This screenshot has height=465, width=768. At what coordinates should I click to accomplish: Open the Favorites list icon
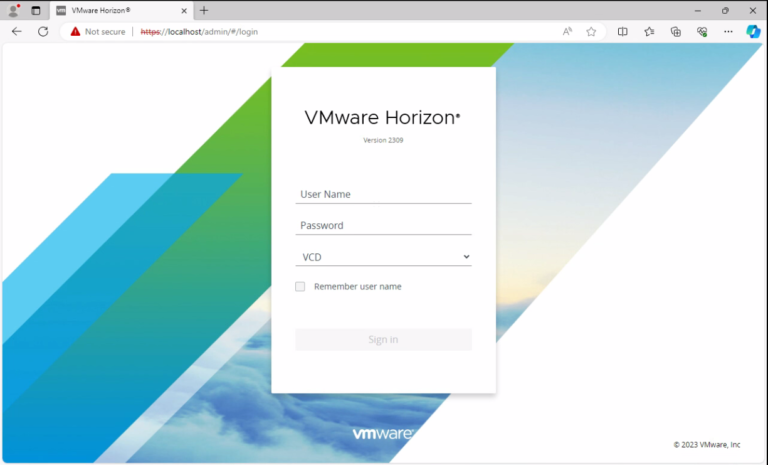(x=649, y=31)
